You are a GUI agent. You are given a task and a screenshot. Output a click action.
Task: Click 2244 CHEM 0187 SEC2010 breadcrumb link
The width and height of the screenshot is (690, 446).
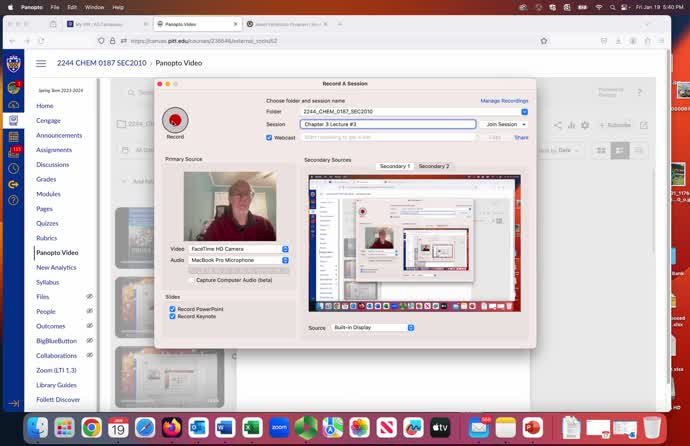pos(102,63)
